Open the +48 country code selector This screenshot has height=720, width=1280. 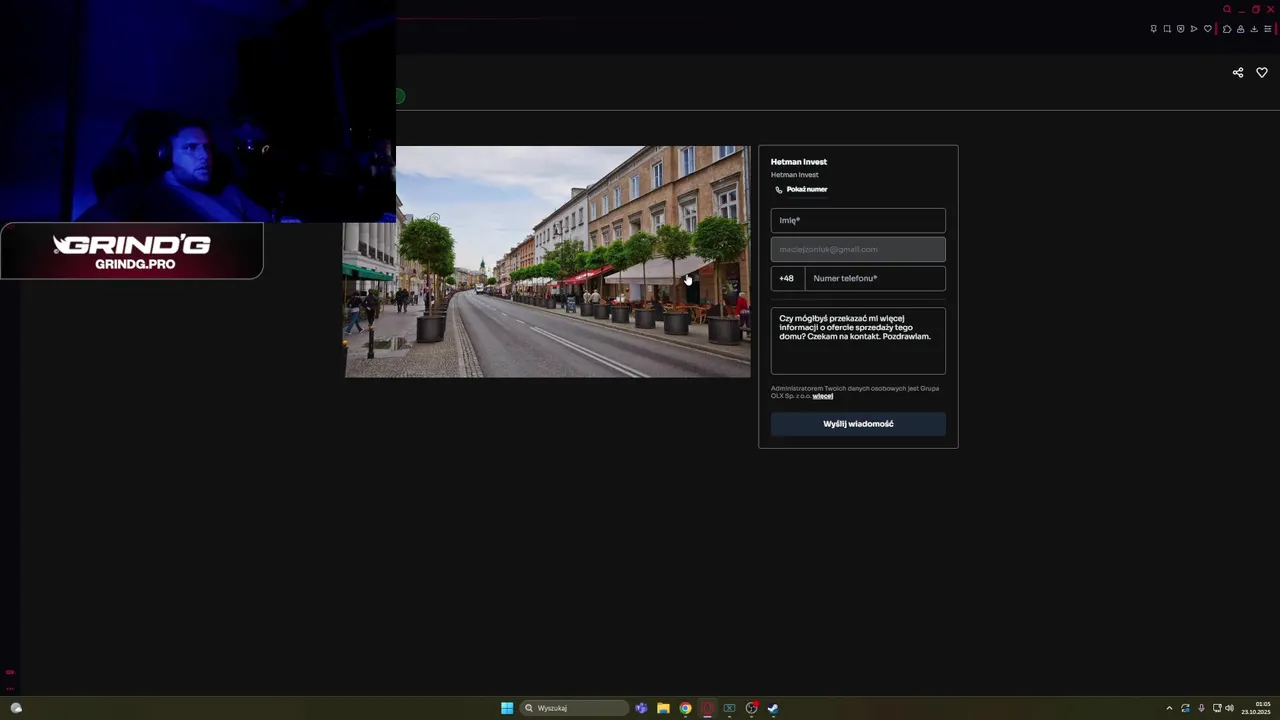pos(787,279)
